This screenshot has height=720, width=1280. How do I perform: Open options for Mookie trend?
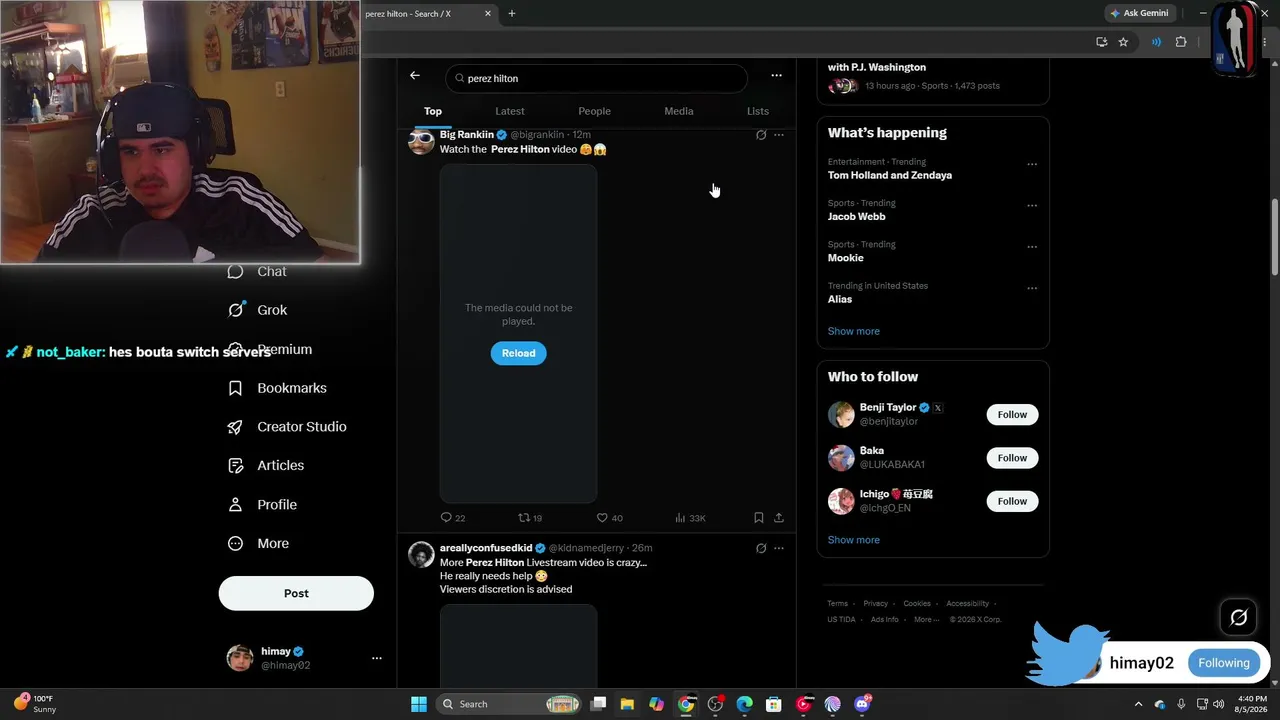tap(1032, 247)
